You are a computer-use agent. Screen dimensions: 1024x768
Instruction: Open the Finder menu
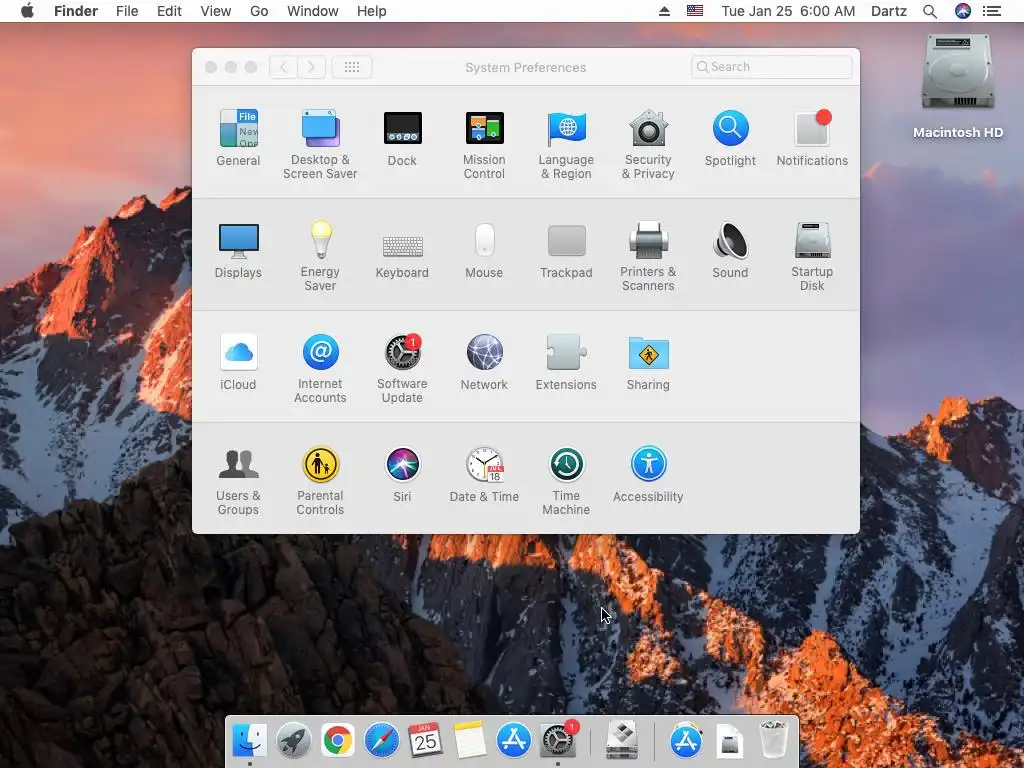(x=76, y=11)
